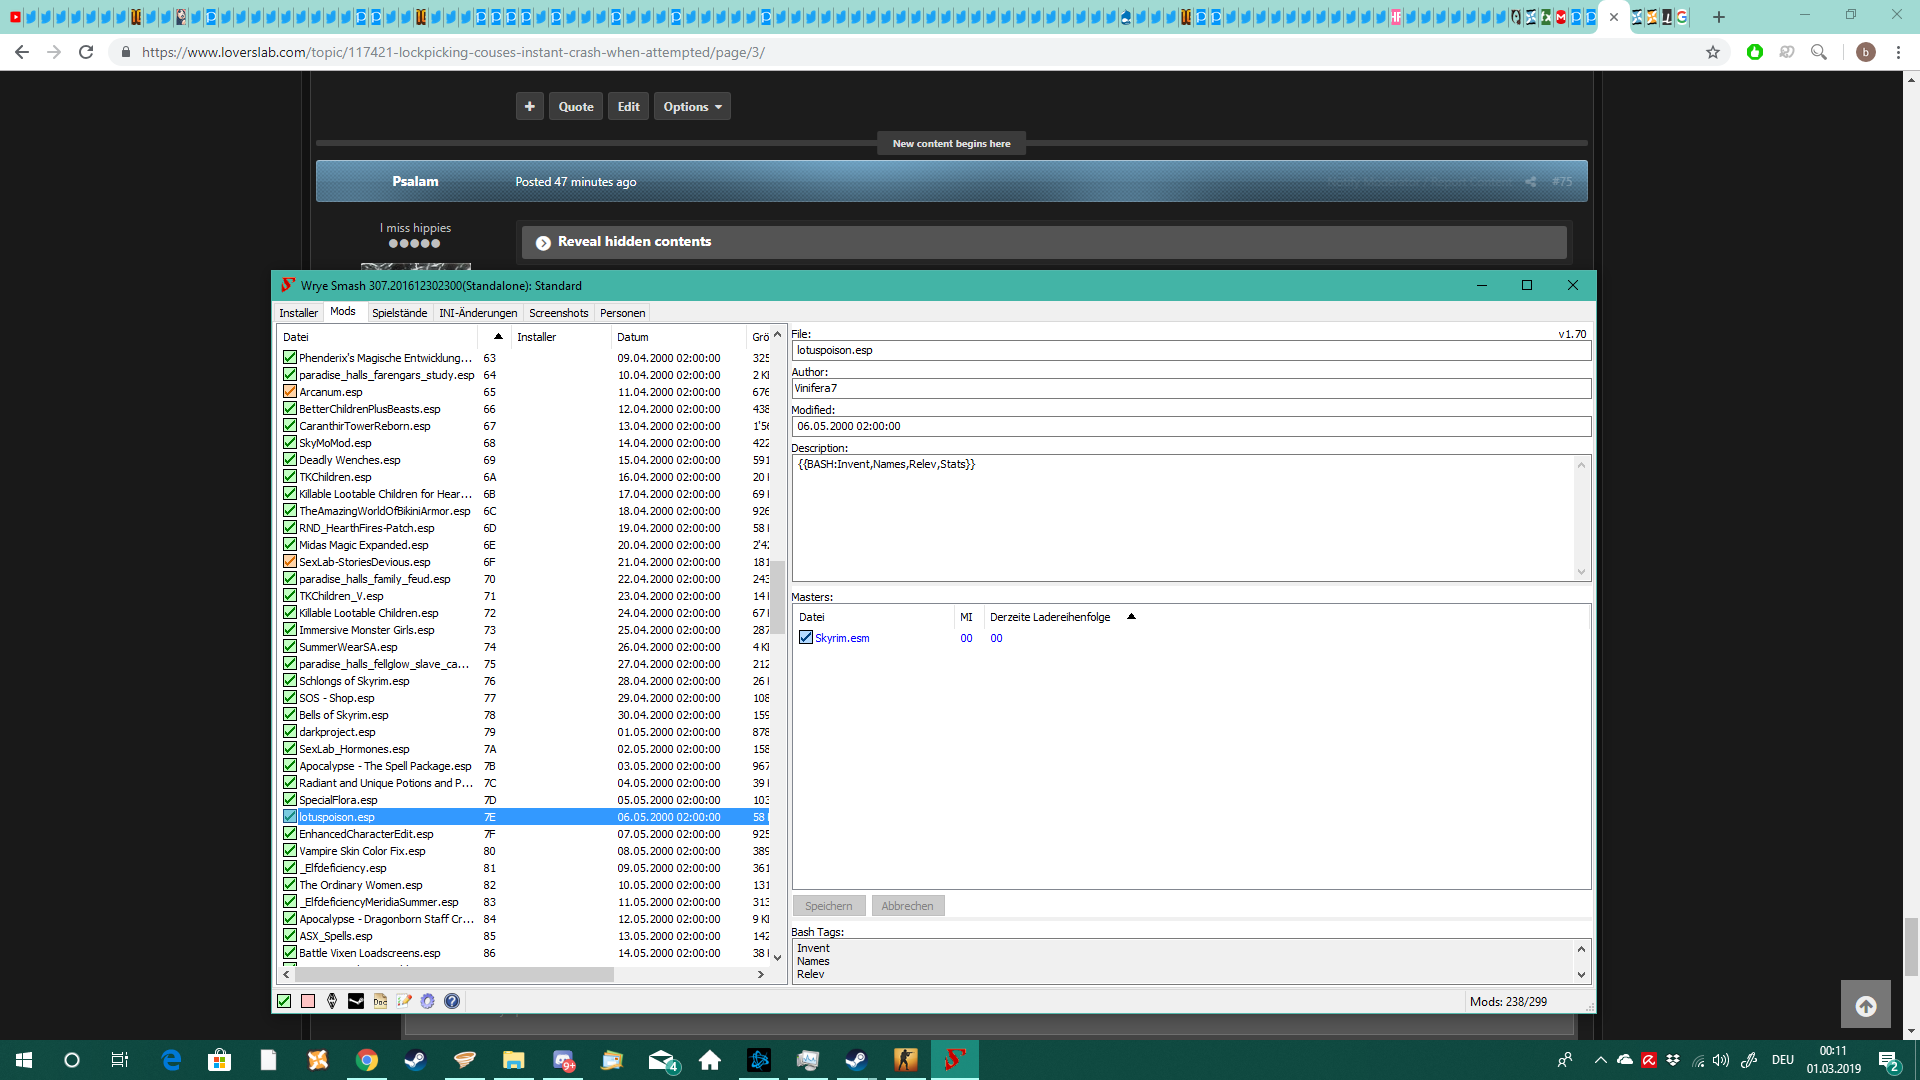
Task: Toggle SexLab-StoriesDevious.esp checkbox
Action: [x=290, y=562]
